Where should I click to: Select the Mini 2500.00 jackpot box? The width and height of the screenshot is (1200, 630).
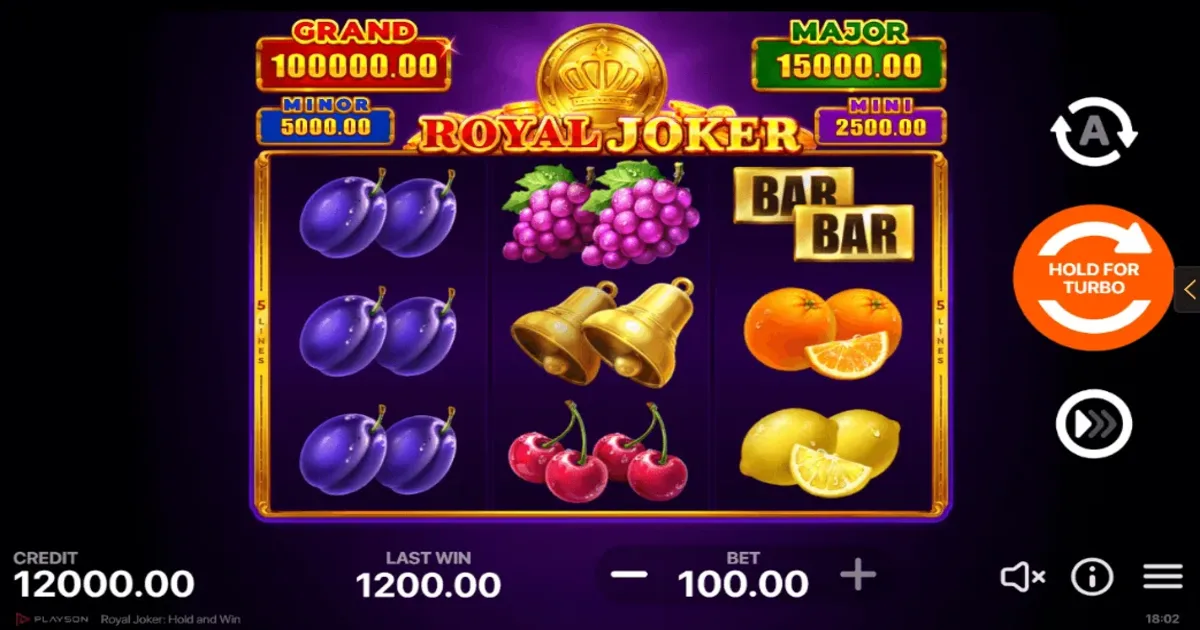pos(880,122)
